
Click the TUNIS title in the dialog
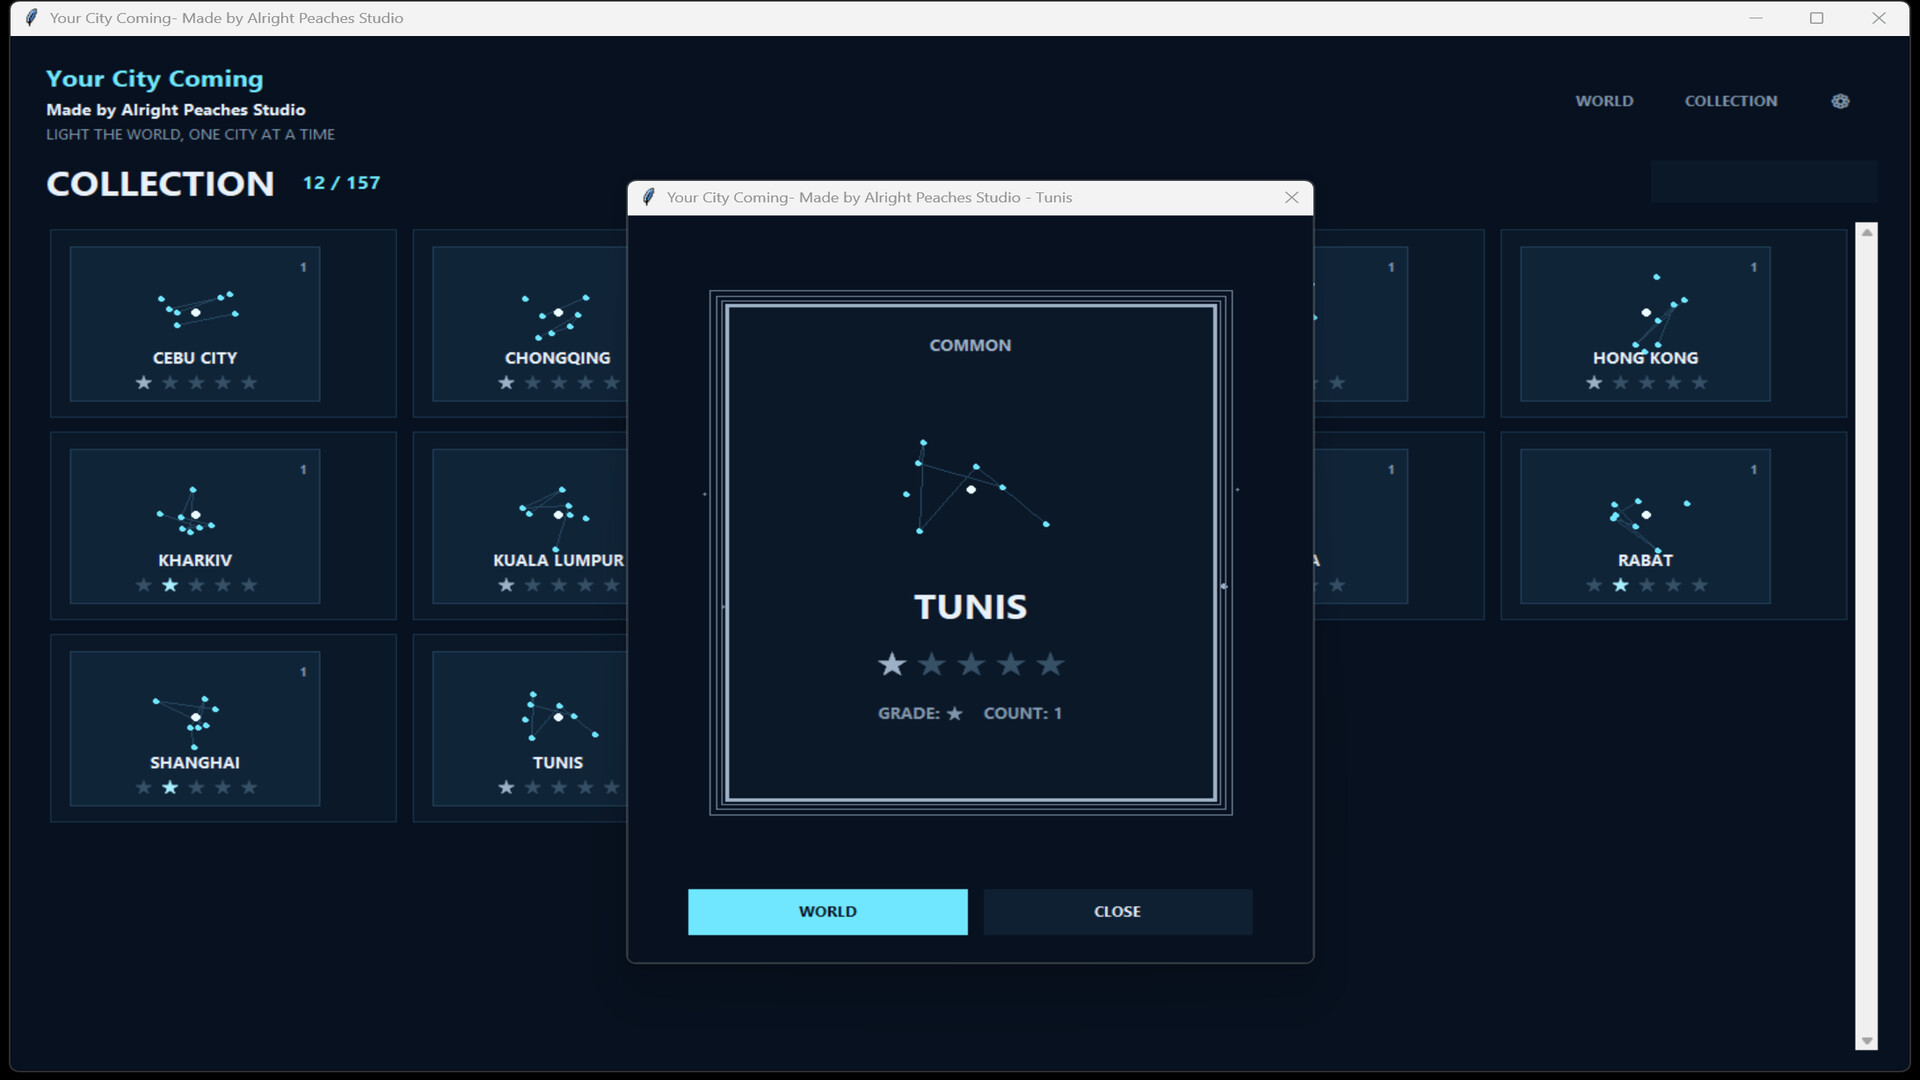click(x=970, y=607)
